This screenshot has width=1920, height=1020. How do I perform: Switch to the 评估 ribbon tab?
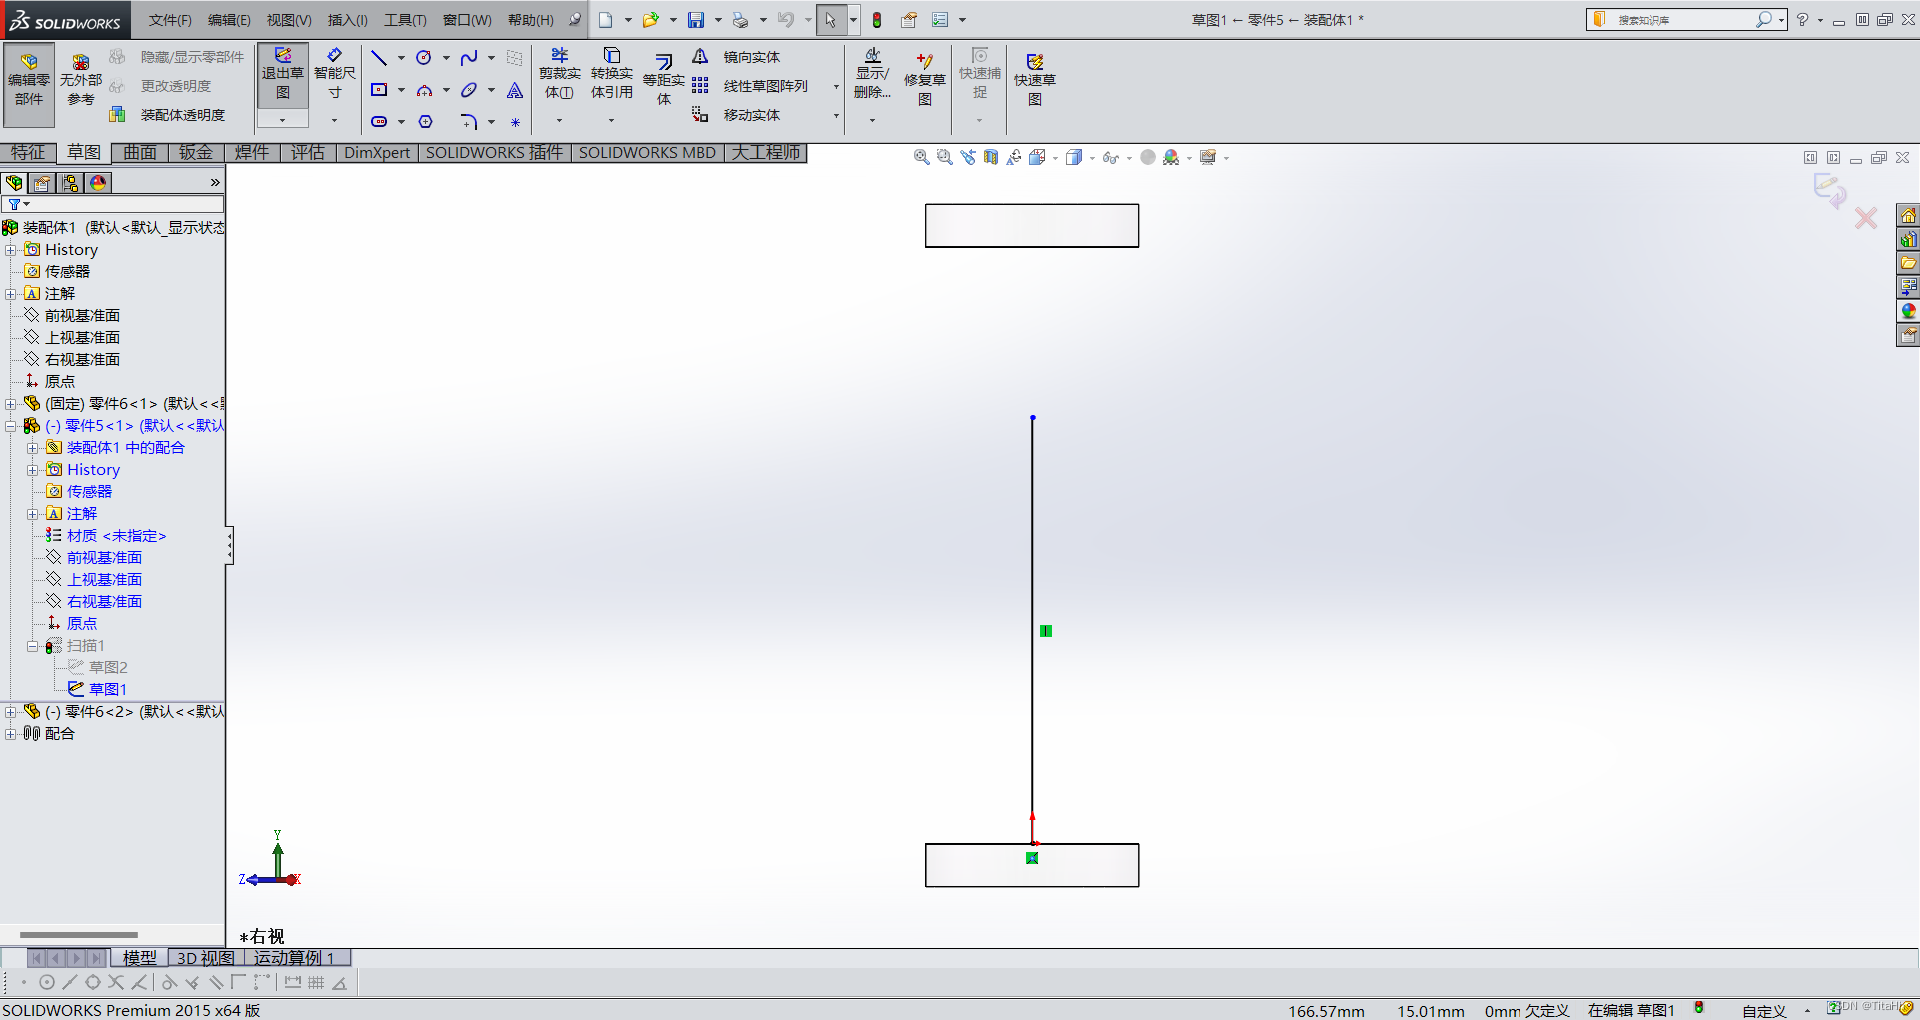[308, 152]
